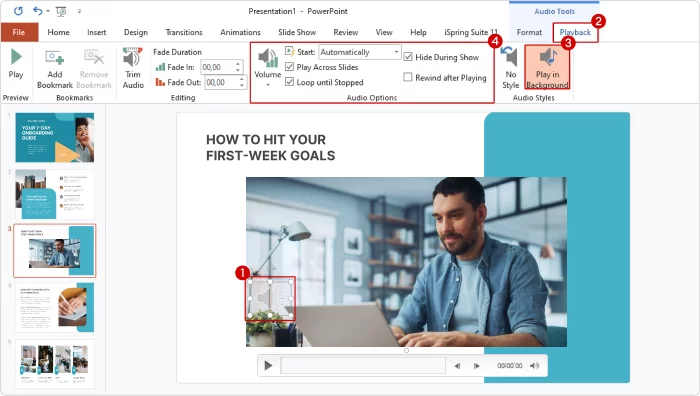
Task: Click the Fade Out duration field
Action: coord(221,83)
